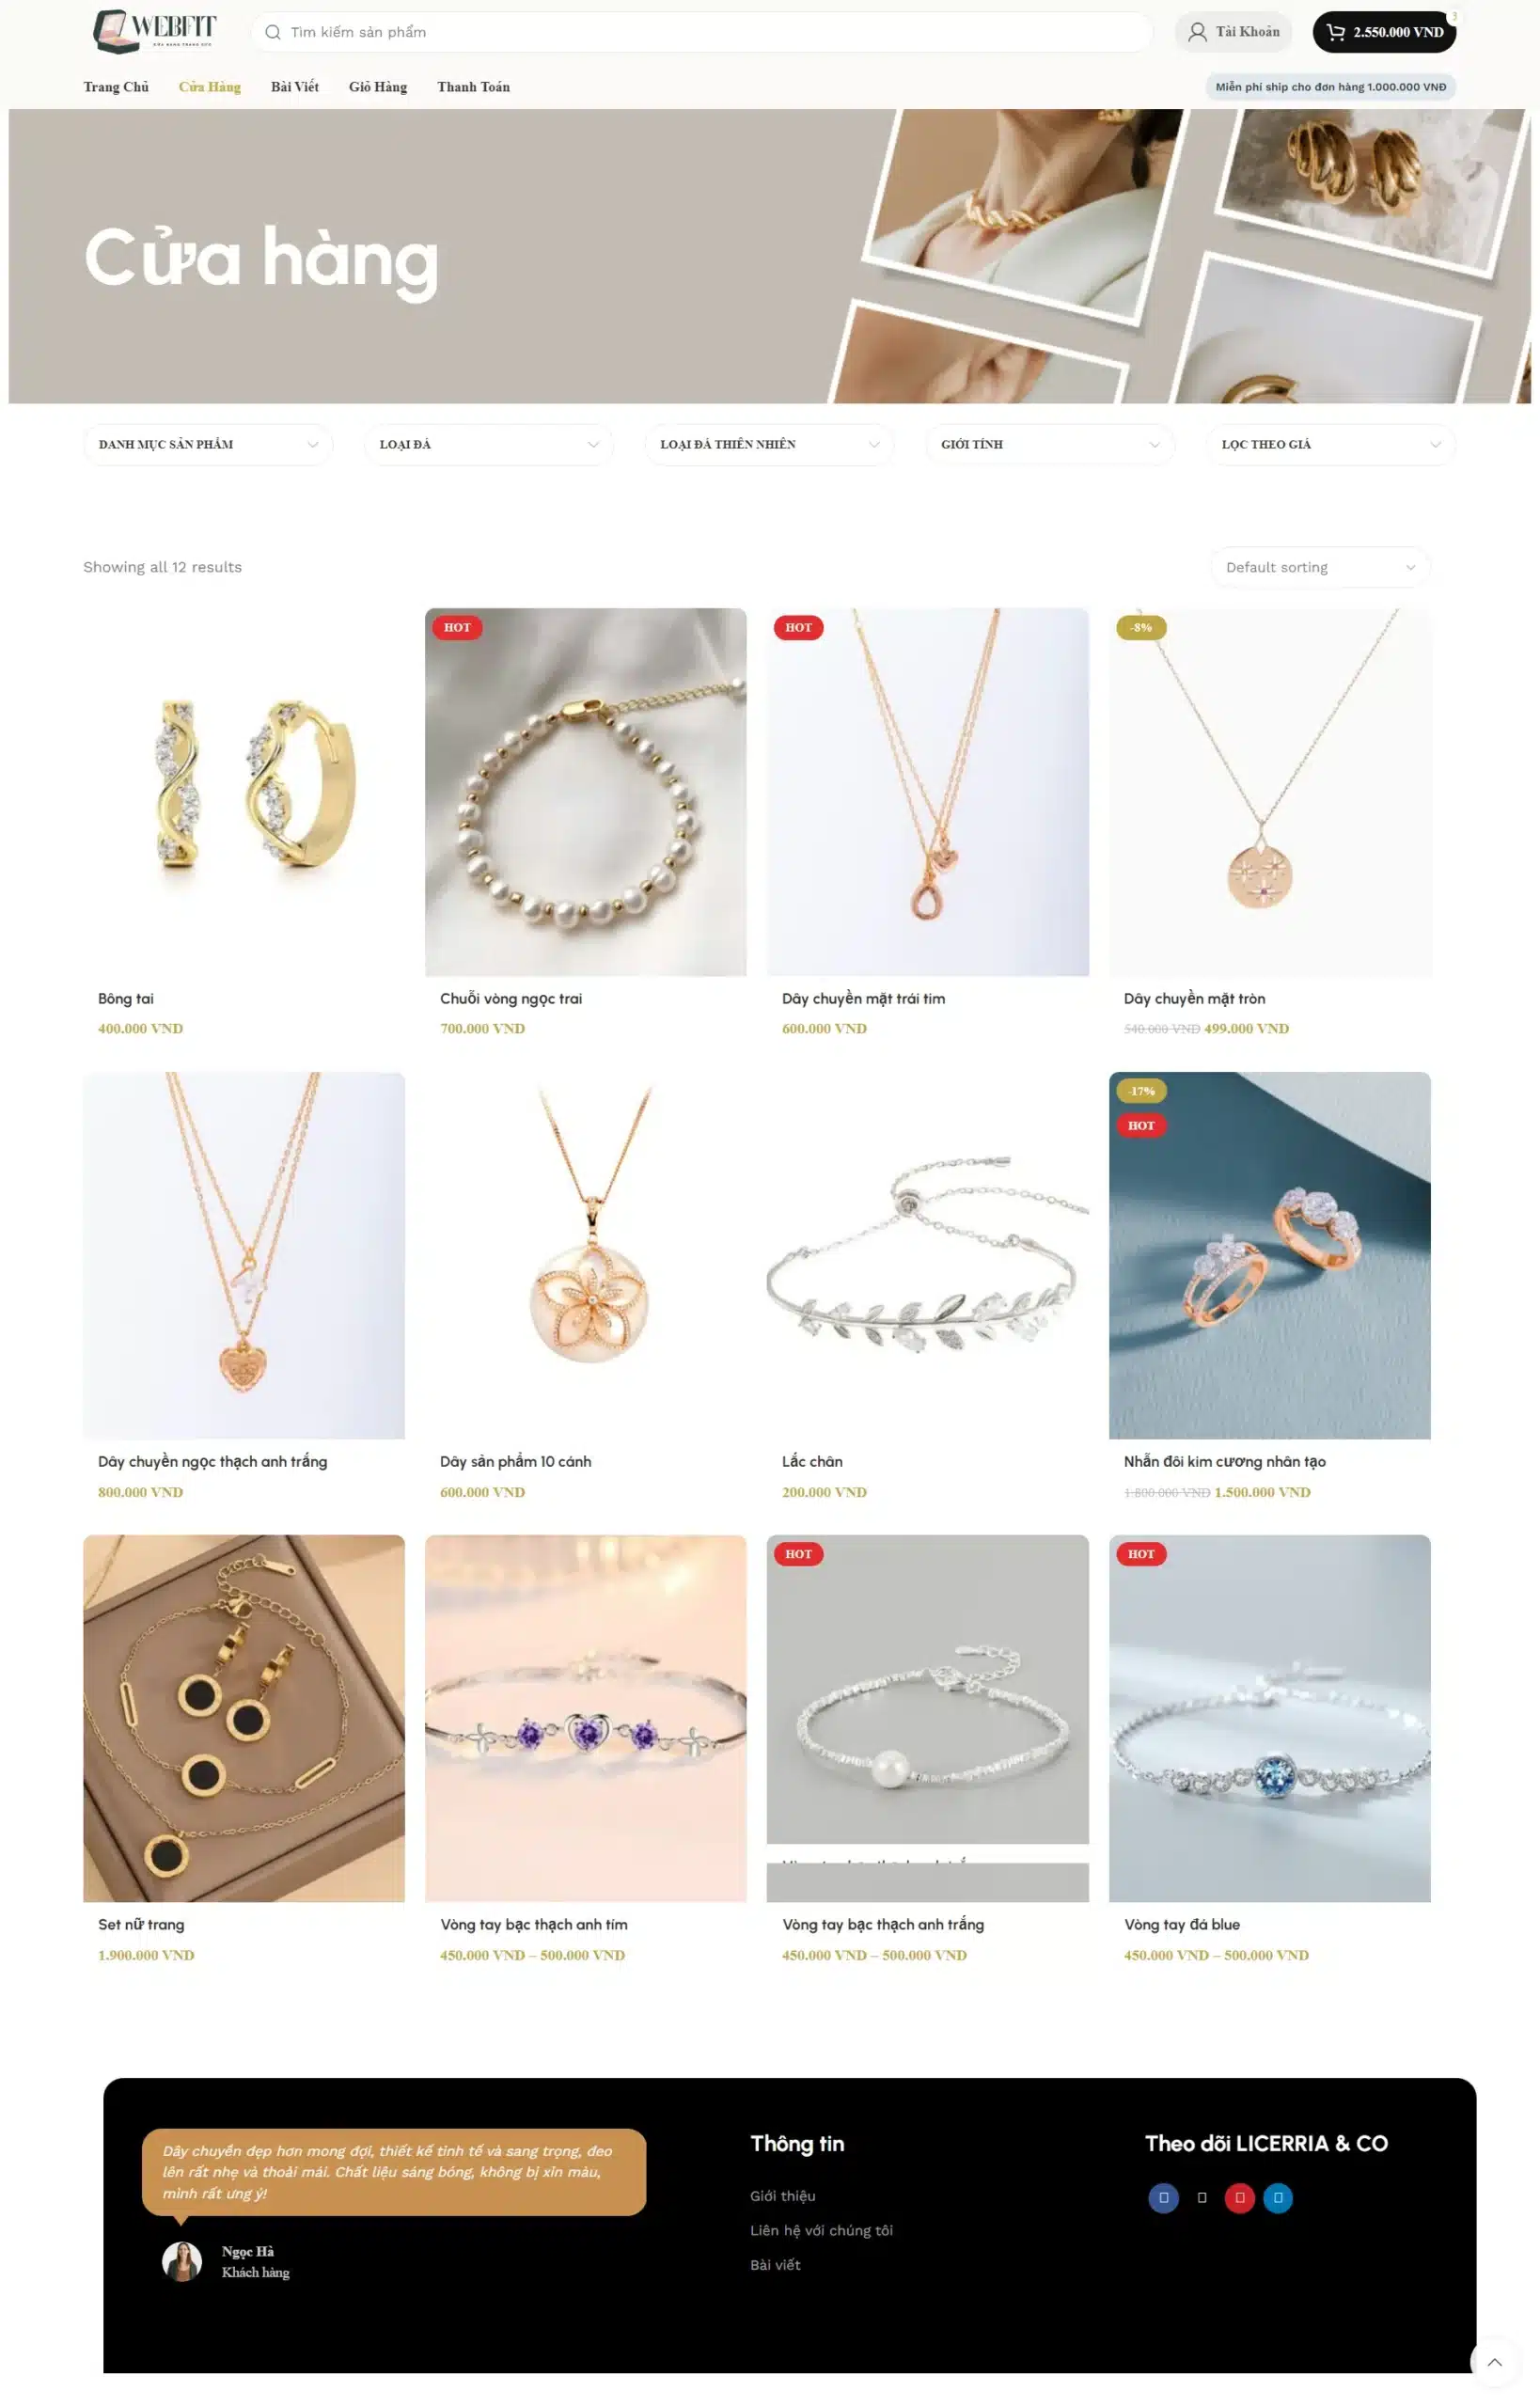Open the first blue social icon
Screen dimensions: 1540x2407
point(1163,2197)
